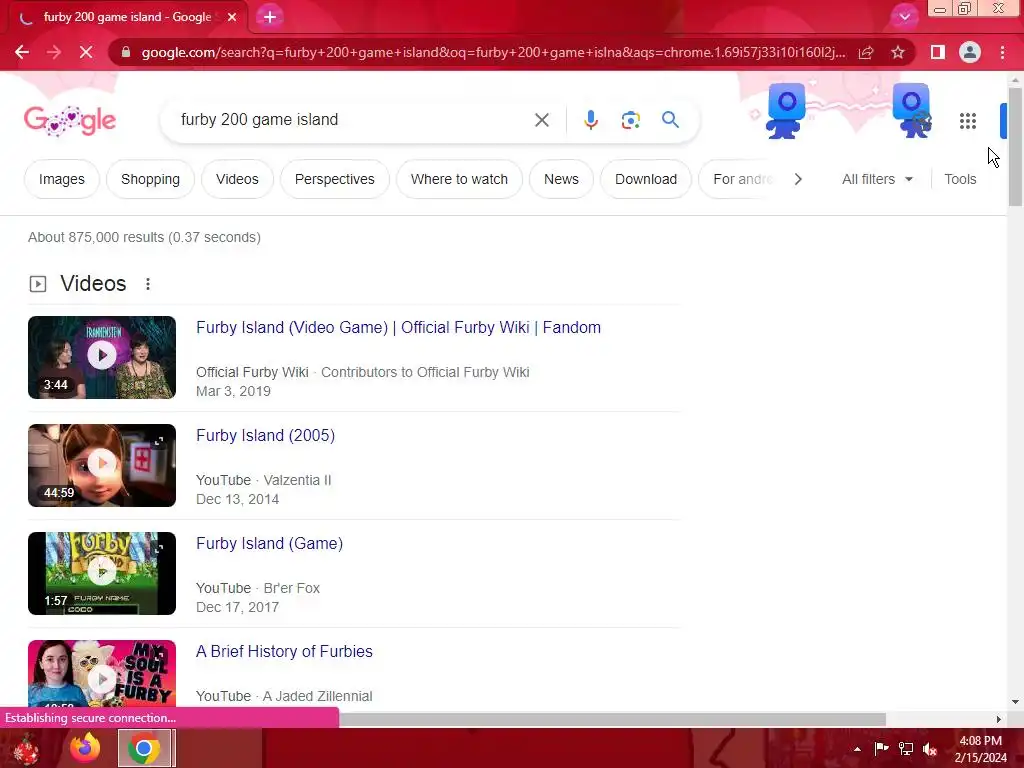Open Chrome three-dot menu
The height and width of the screenshot is (768, 1024).
click(x=1002, y=52)
